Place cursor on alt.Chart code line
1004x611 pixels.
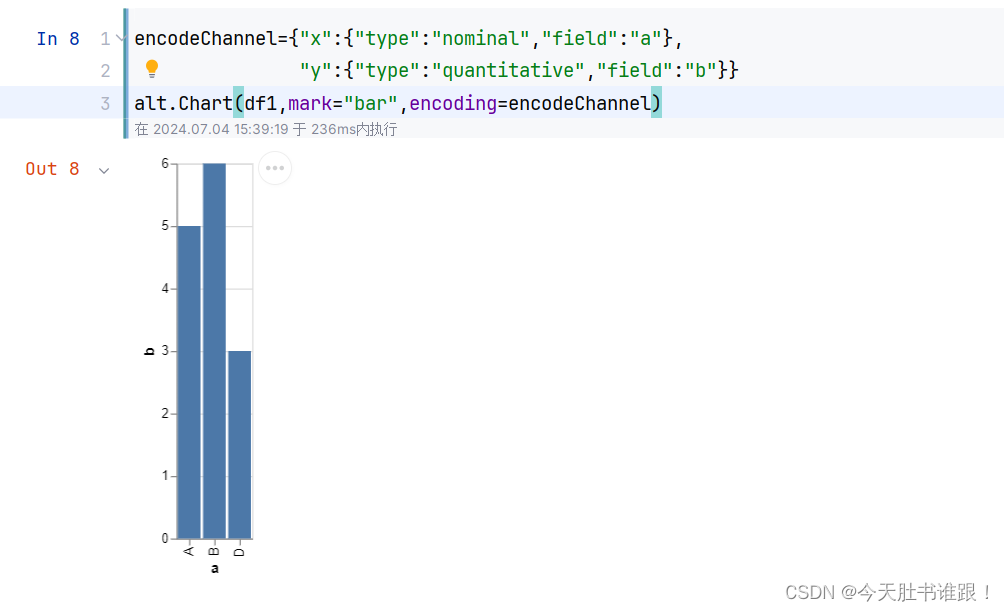[398, 103]
